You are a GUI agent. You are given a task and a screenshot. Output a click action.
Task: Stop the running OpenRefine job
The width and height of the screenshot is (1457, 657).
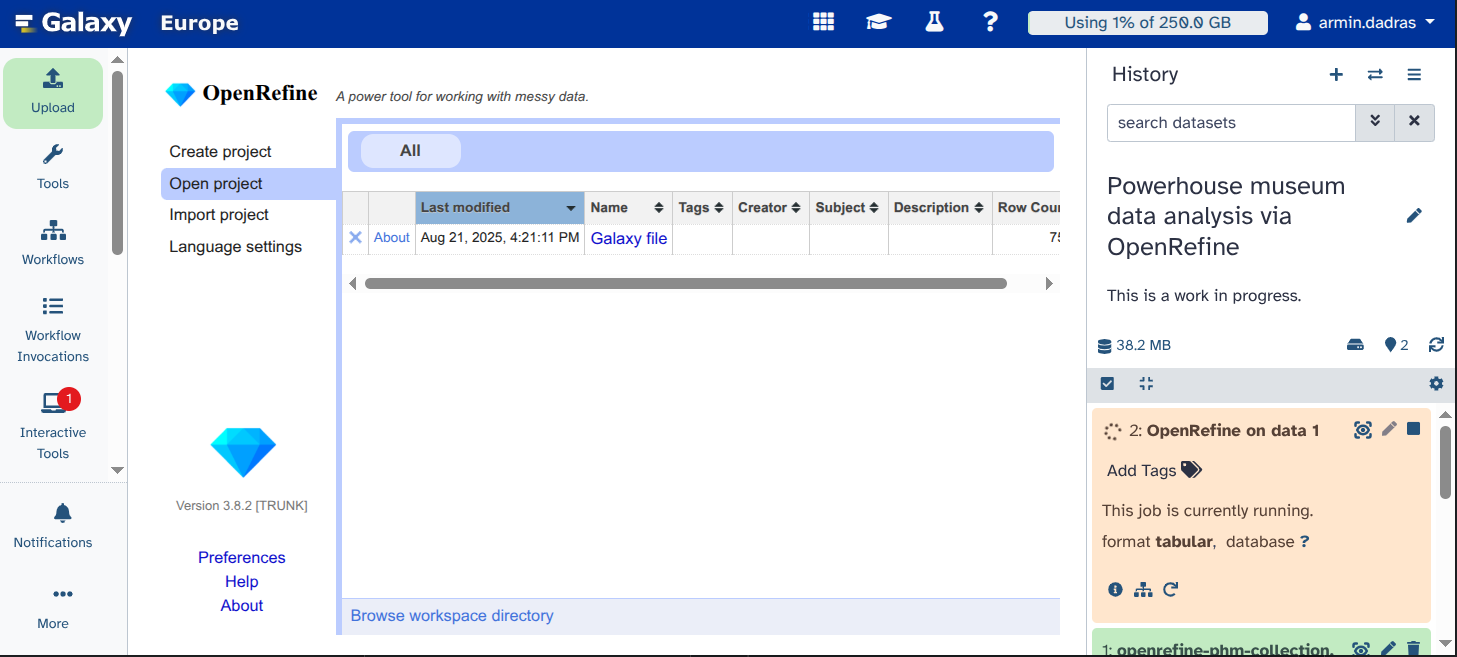click(1413, 429)
